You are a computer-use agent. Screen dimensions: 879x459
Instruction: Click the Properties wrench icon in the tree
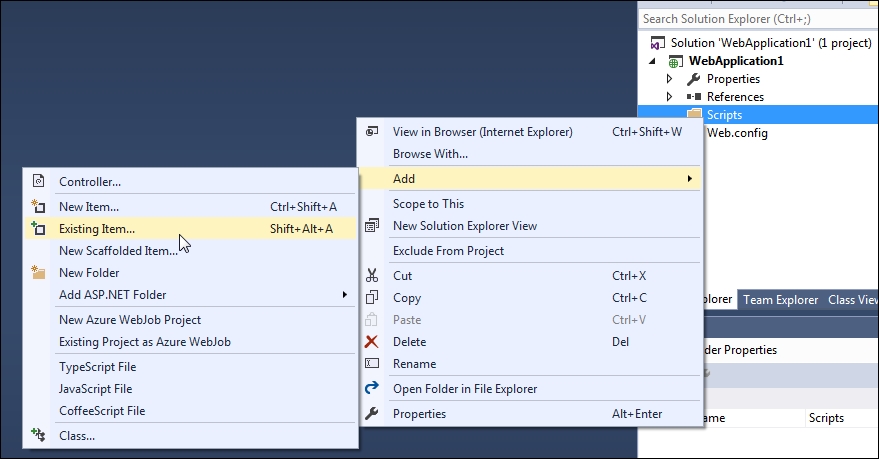click(x=693, y=79)
